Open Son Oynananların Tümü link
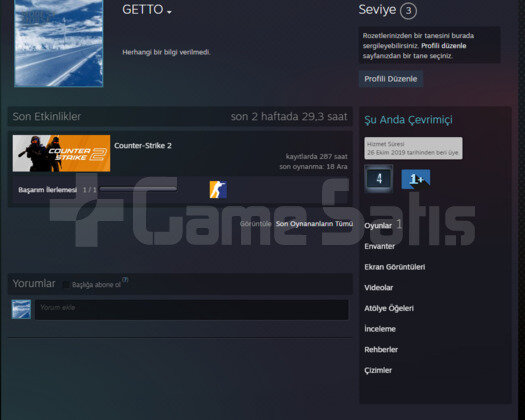 (314, 224)
